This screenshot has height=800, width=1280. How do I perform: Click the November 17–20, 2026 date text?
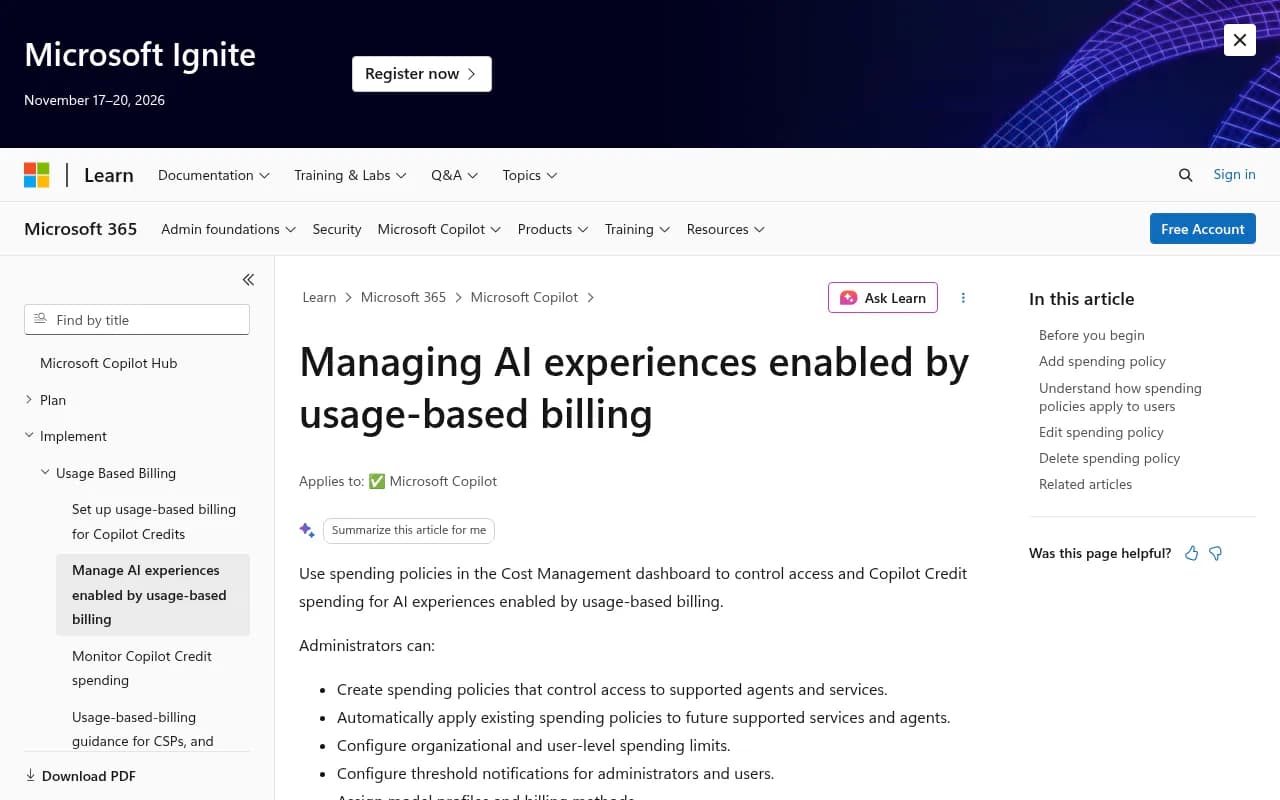[x=94, y=100]
